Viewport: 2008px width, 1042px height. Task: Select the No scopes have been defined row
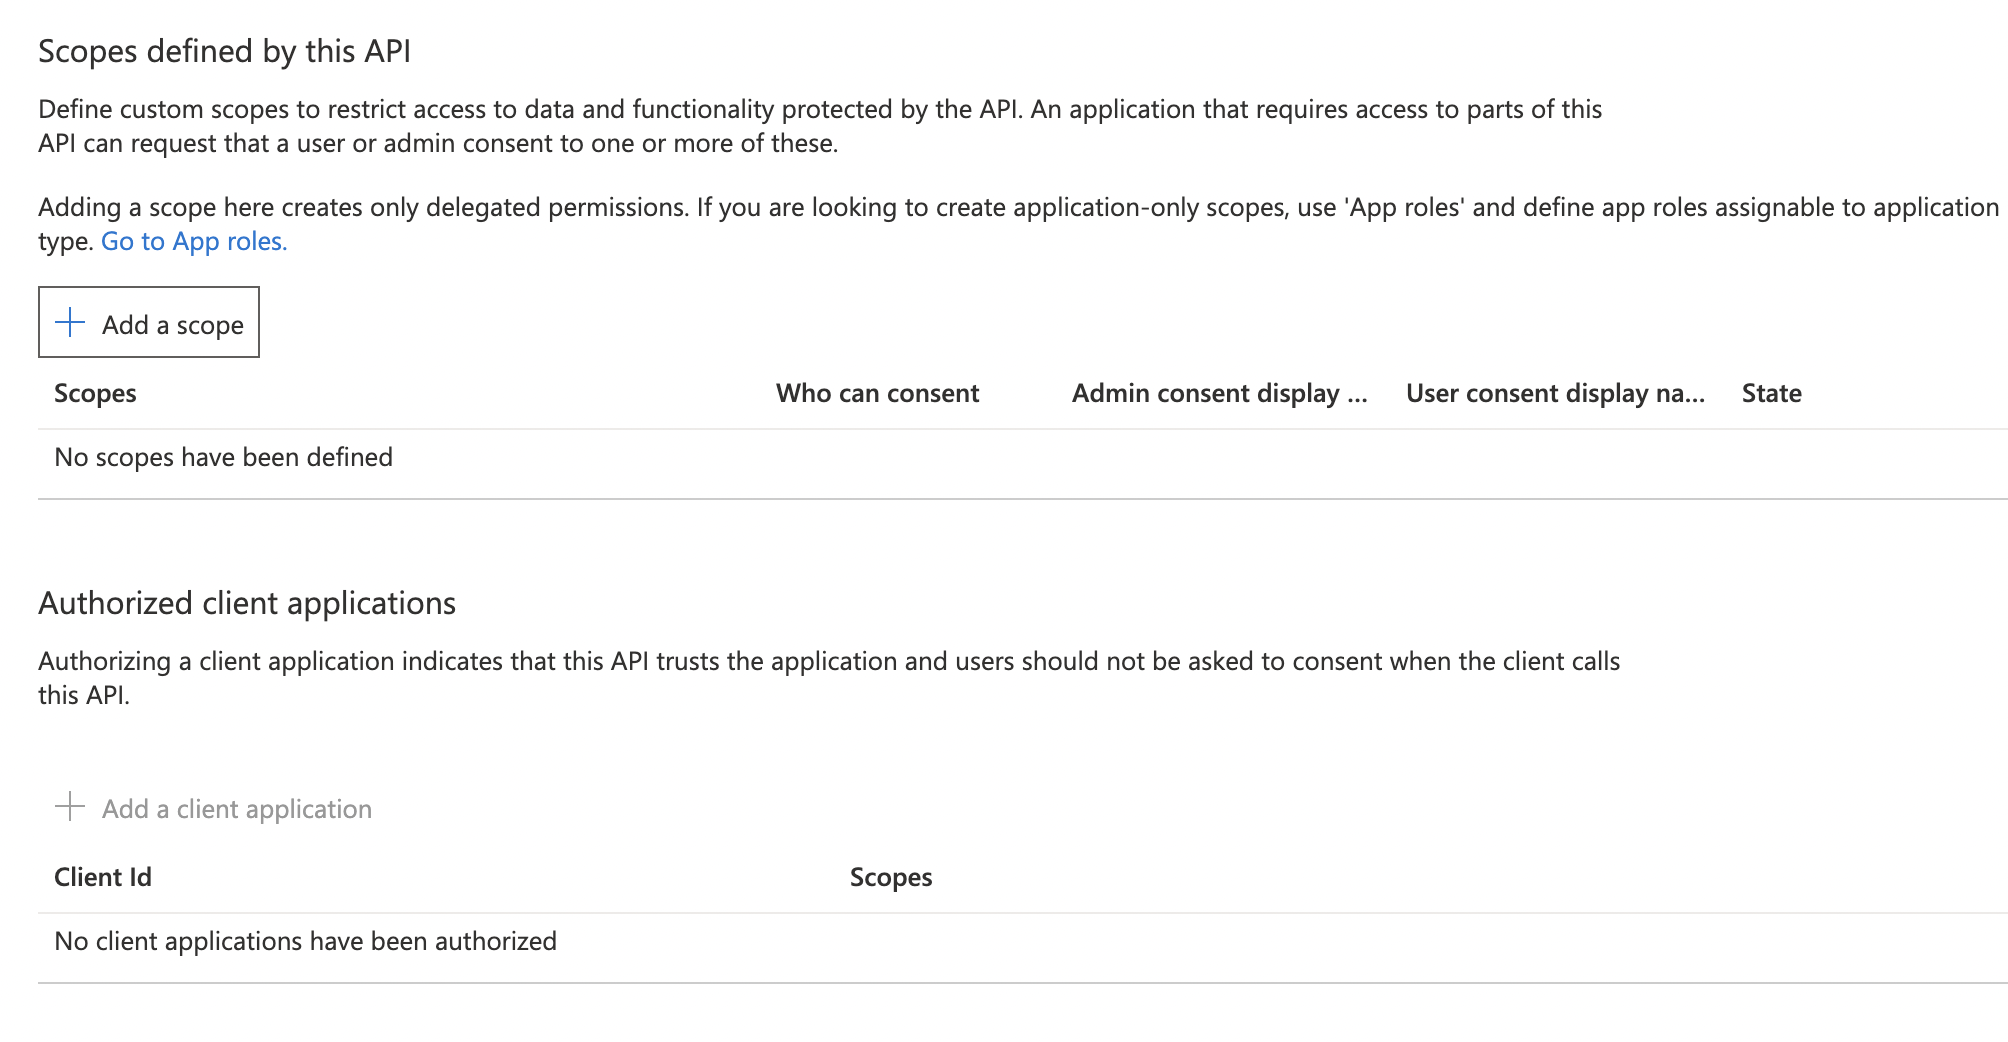[224, 458]
